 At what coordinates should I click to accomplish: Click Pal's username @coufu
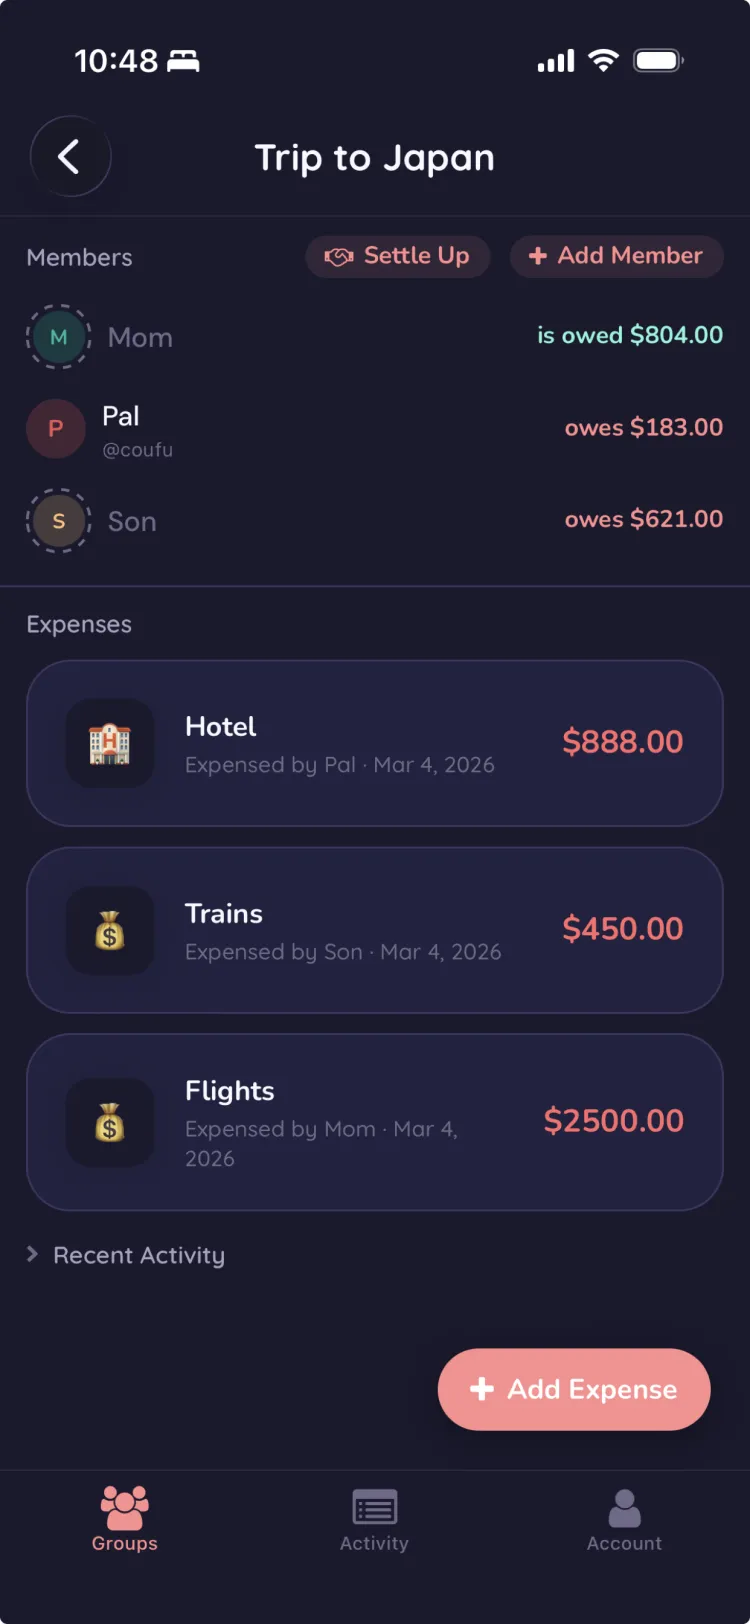(138, 450)
